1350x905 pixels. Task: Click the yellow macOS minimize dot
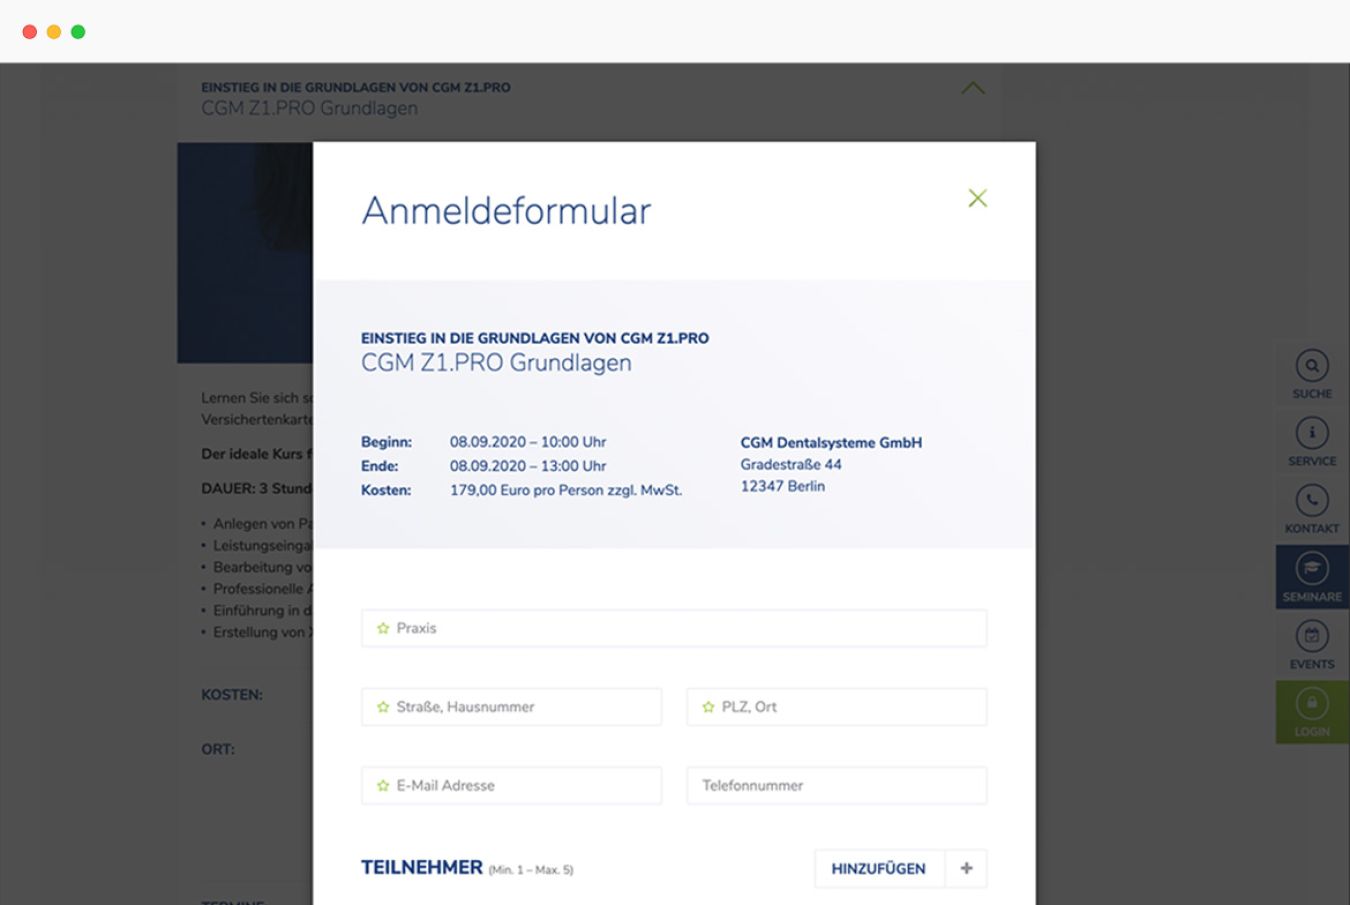(x=54, y=32)
